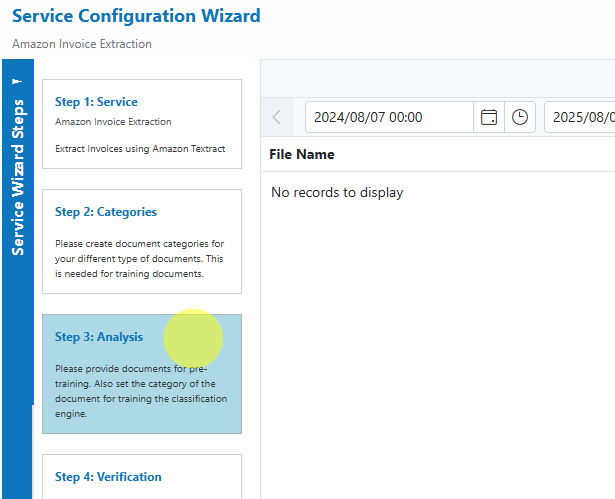Jump to Step 4: Verification
615x499 pixels.
click(x=108, y=477)
